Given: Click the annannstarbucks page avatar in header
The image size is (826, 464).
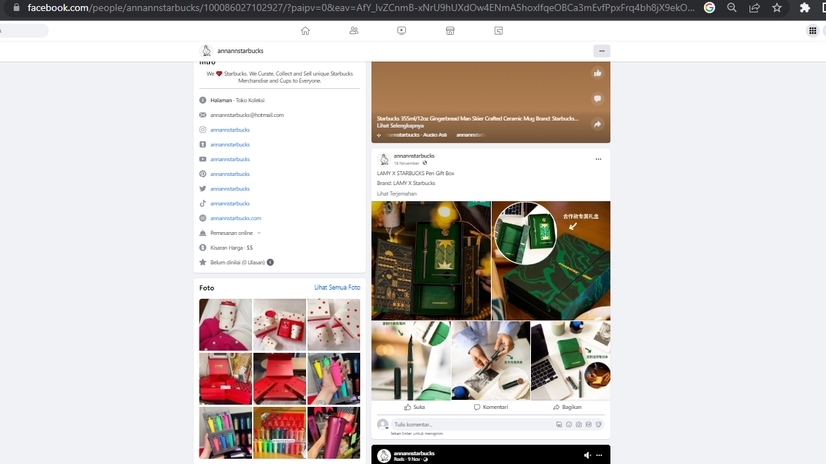Looking at the screenshot, I should 206,51.
